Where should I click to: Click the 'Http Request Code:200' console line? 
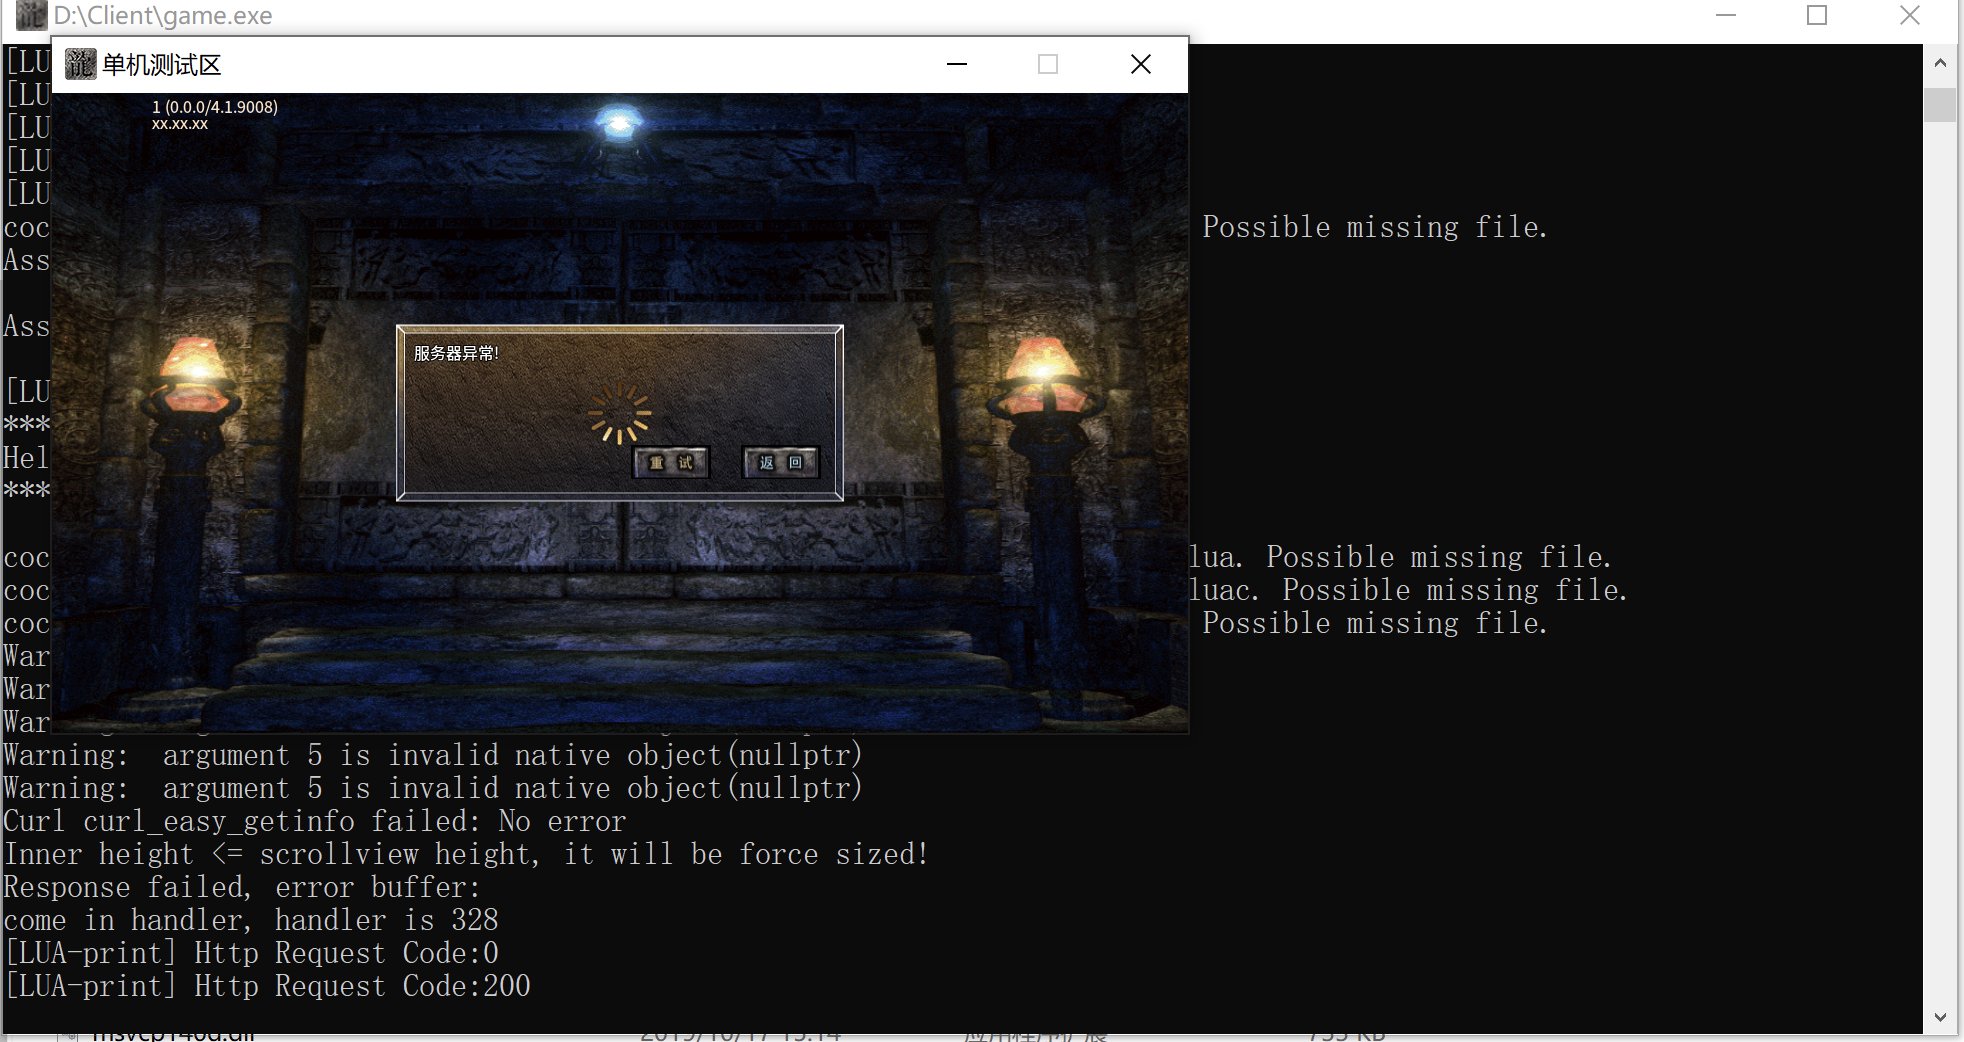[x=268, y=986]
